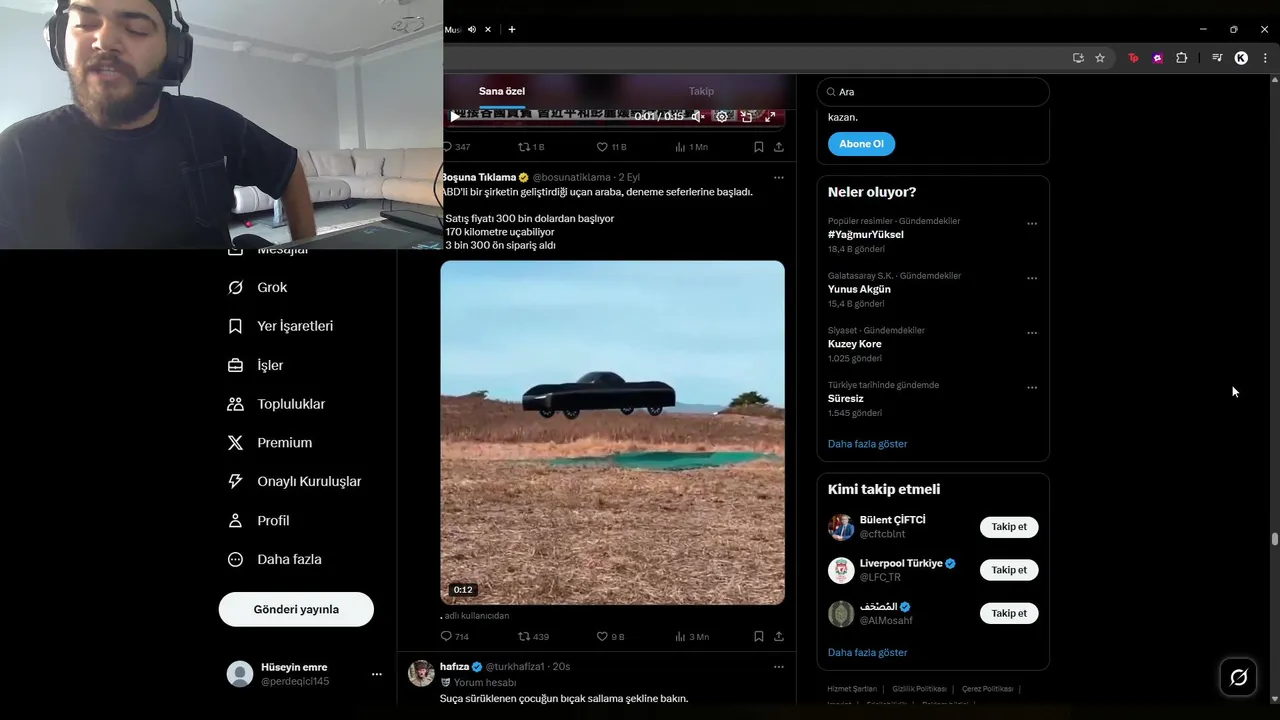Mute the browser tab audio icon

click(472, 30)
